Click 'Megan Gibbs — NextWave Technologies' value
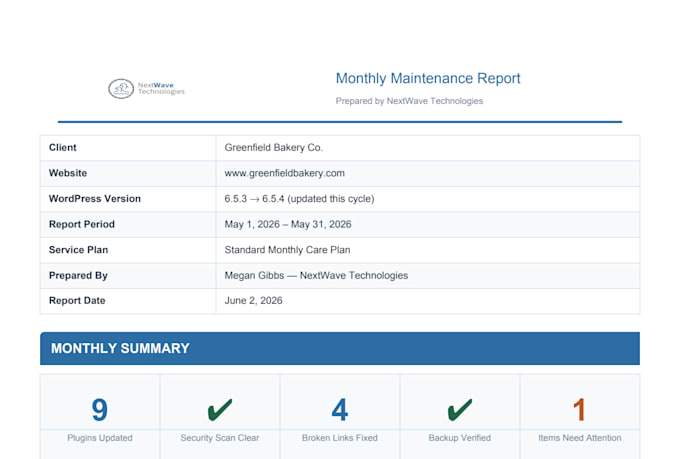 pyautogui.click(x=316, y=275)
